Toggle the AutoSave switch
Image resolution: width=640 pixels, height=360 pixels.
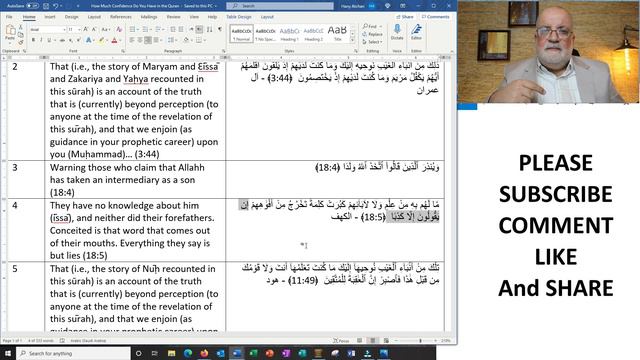pos(33,6)
